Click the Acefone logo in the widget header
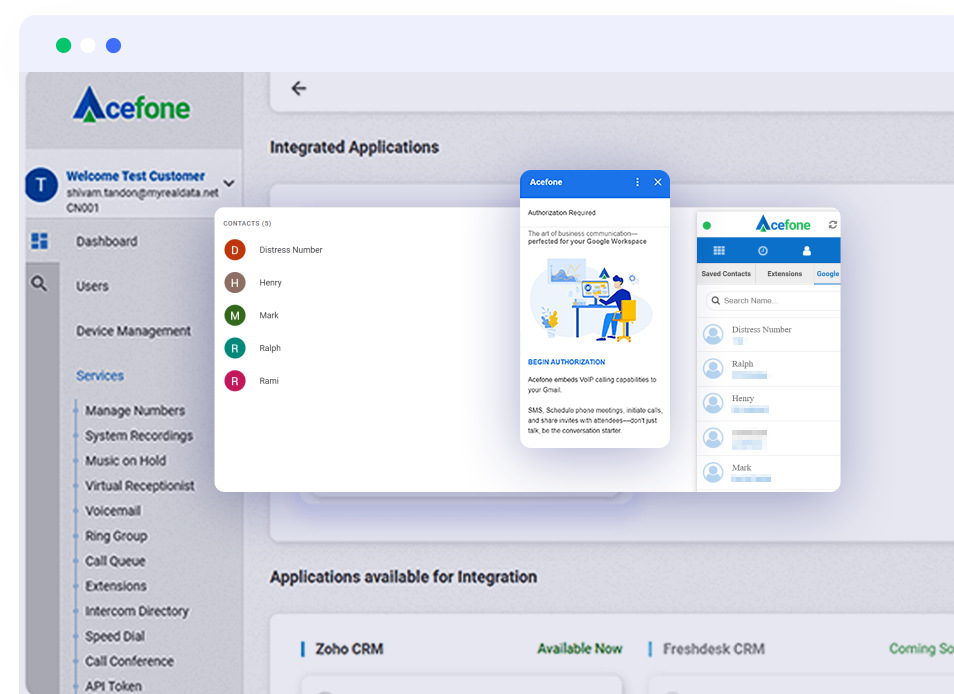Image resolution: width=954 pixels, height=694 pixels. point(783,224)
